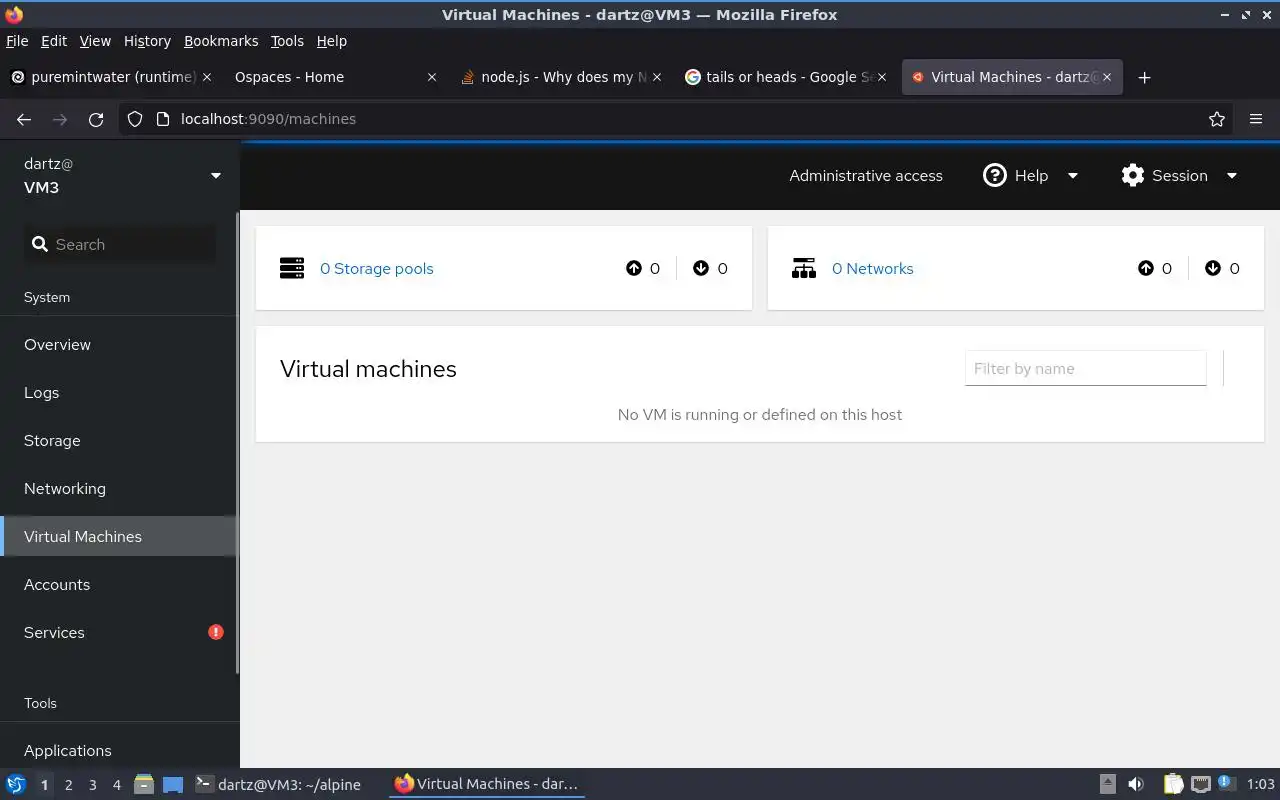Switch to workspace 3
Viewport: 1280px width, 800px height.
[x=92, y=785]
